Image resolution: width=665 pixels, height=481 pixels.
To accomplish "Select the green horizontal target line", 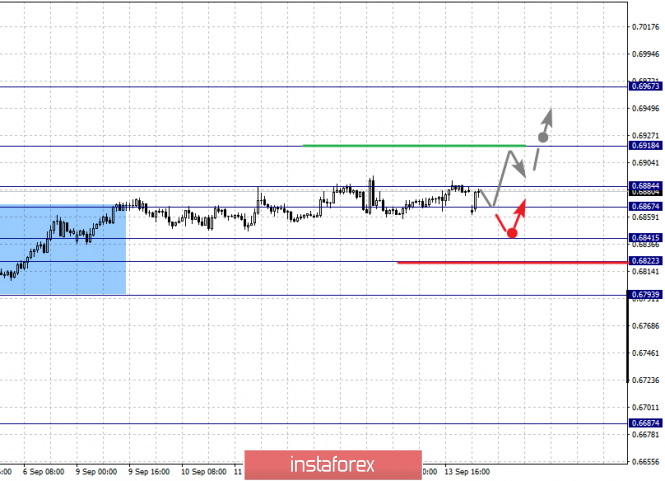I will click(x=414, y=145).
